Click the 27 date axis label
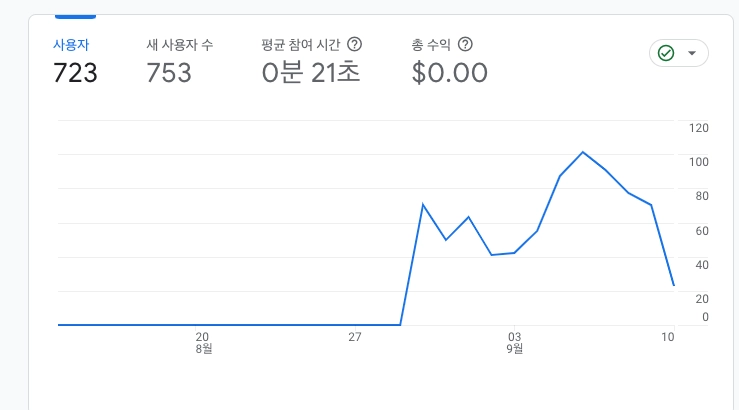This screenshot has height=410, width=739. 354,337
